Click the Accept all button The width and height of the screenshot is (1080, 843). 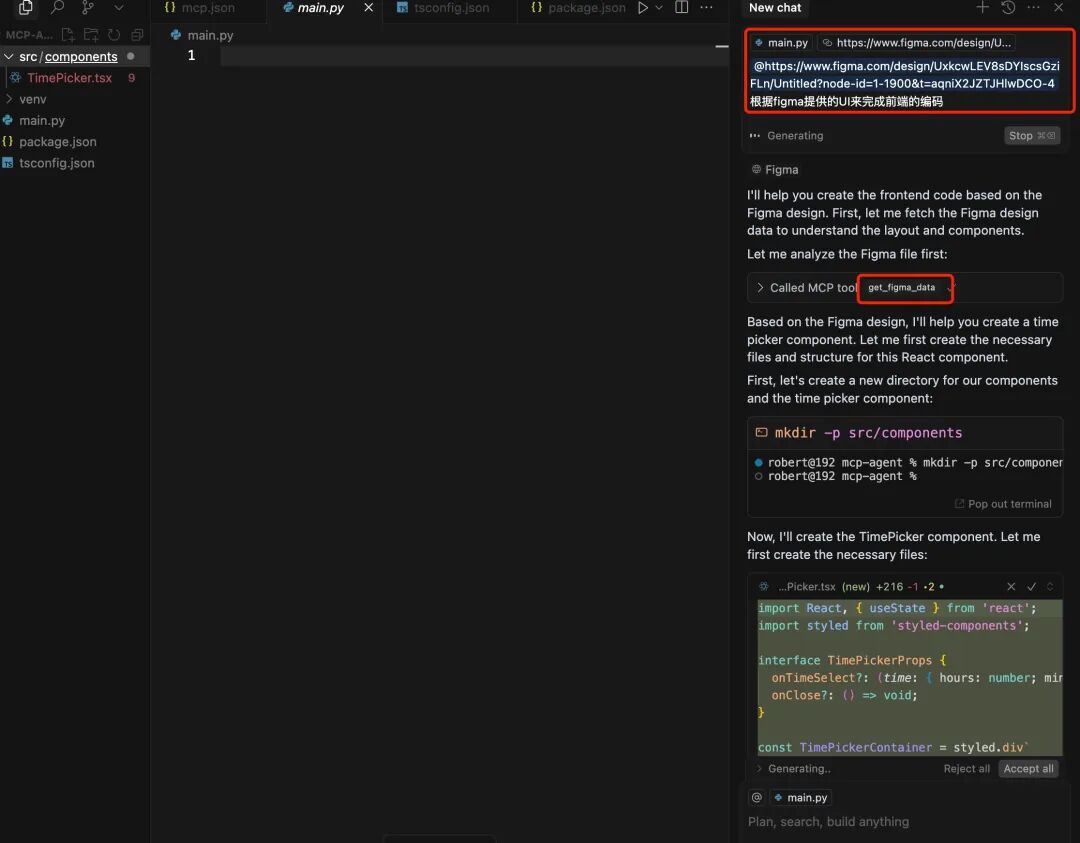point(1028,769)
